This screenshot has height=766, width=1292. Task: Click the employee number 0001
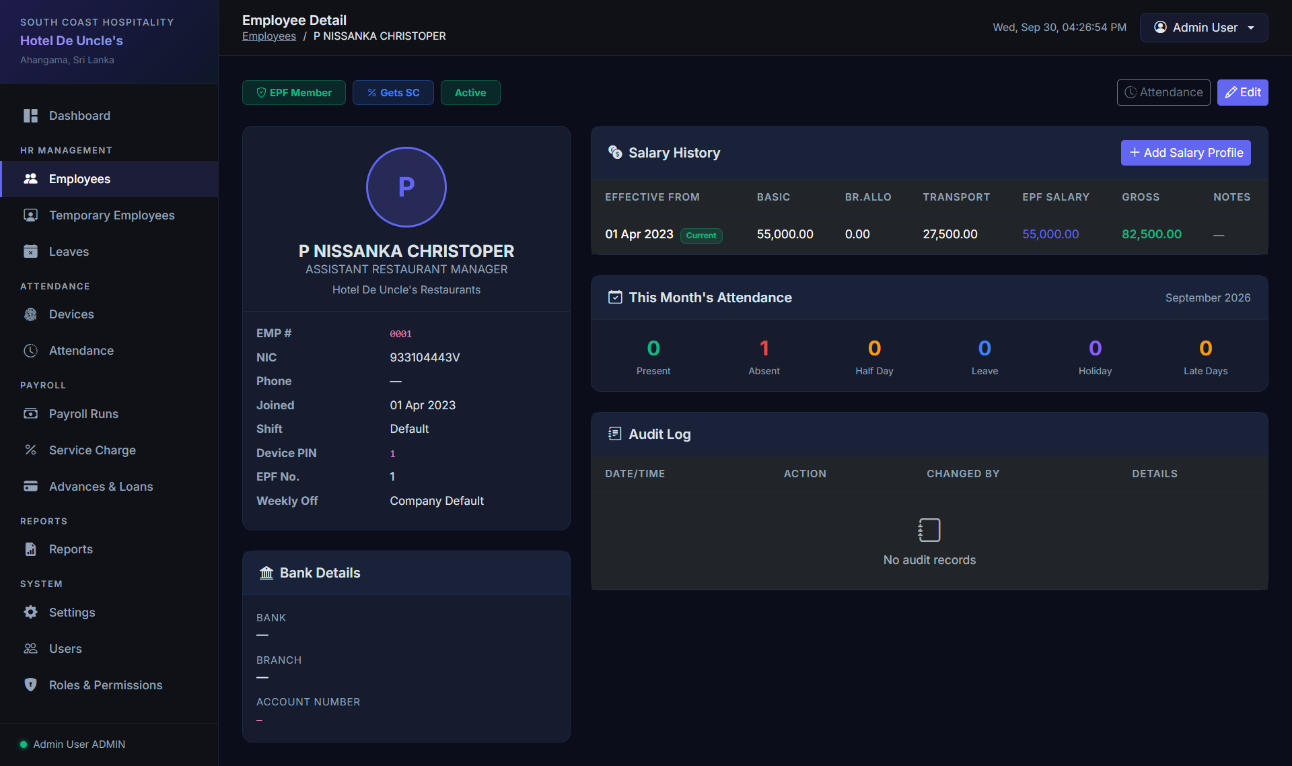click(x=401, y=334)
